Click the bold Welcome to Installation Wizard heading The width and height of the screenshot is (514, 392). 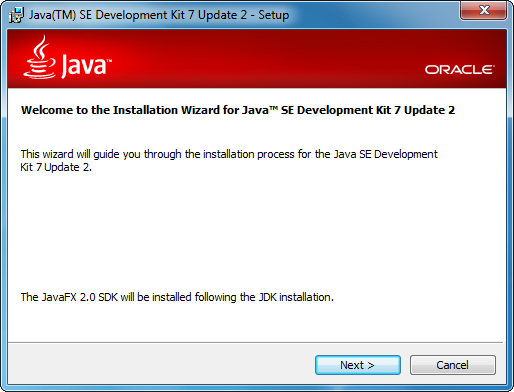point(238,110)
